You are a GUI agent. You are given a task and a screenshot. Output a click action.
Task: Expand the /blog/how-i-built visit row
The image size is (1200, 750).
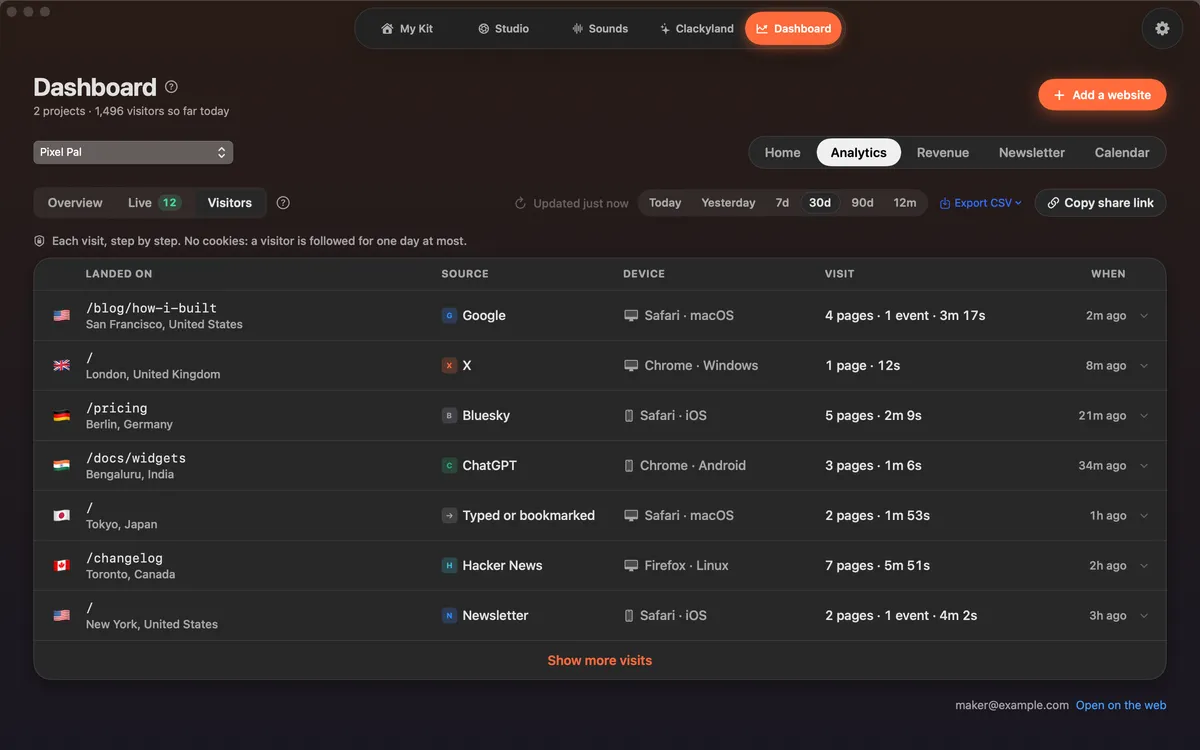(1144, 316)
